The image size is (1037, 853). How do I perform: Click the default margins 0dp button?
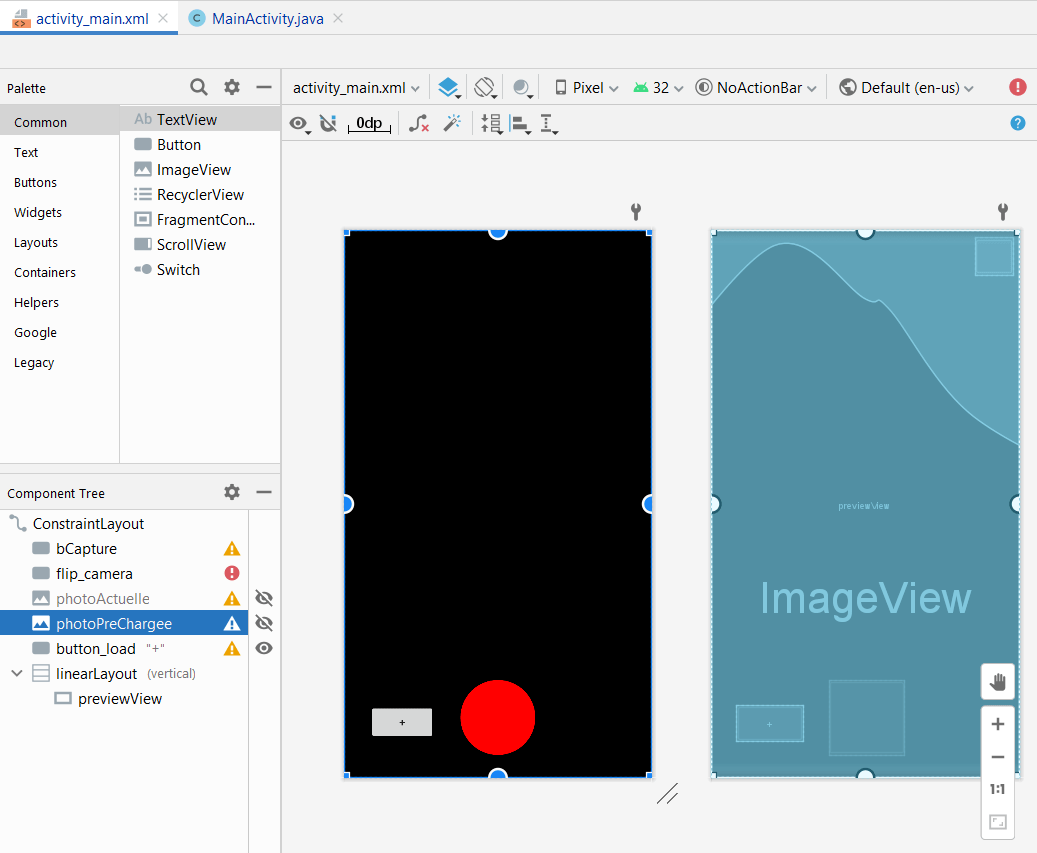pyautogui.click(x=369, y=123)
